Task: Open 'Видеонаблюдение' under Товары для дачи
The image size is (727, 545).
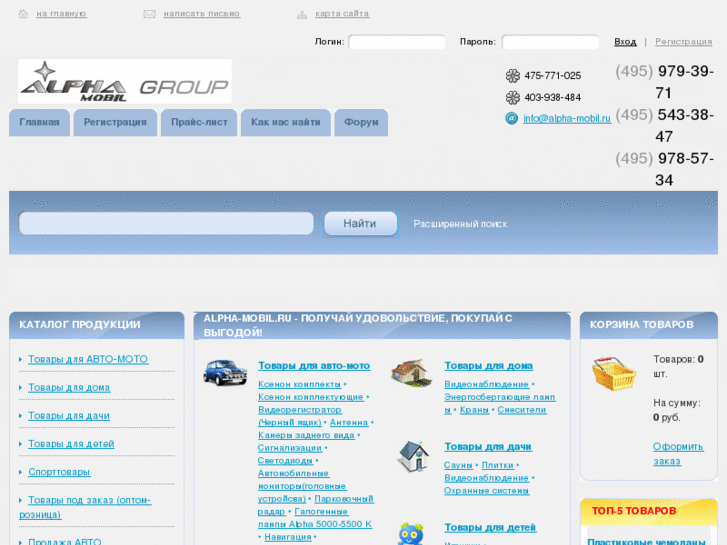Action: (486, 478)
